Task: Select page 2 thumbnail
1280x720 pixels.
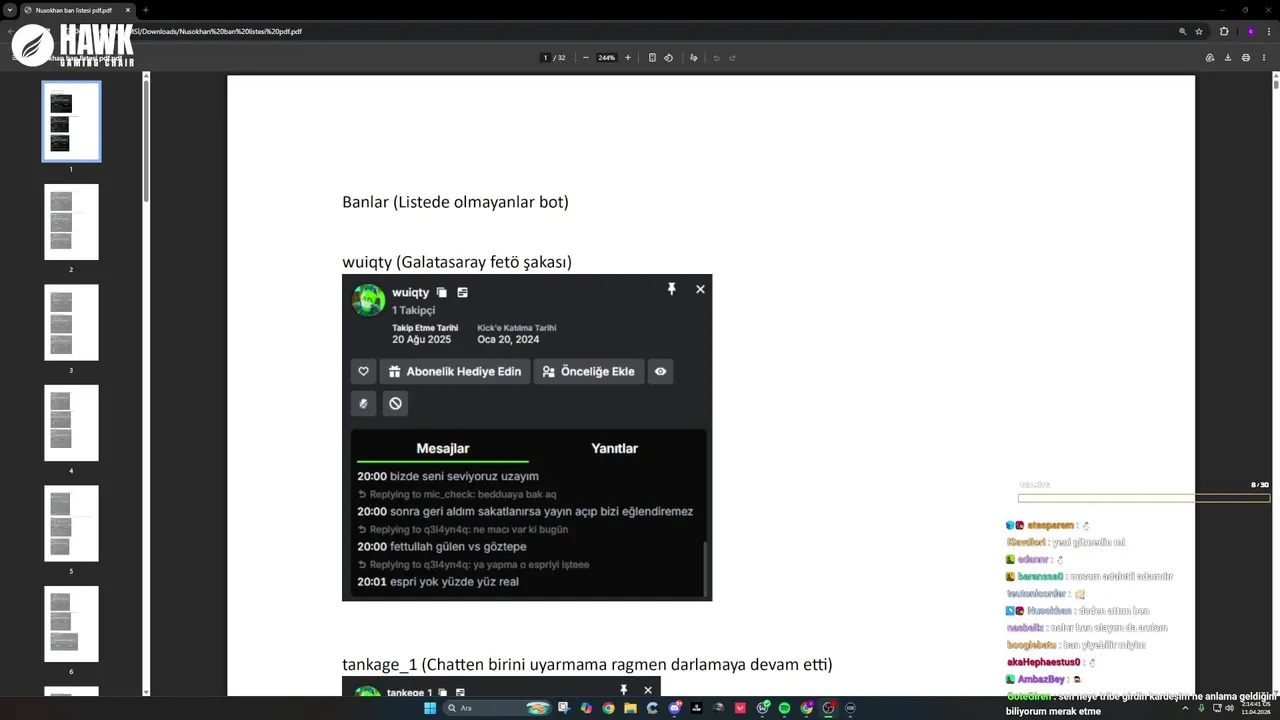Action: tap(71, 222)
